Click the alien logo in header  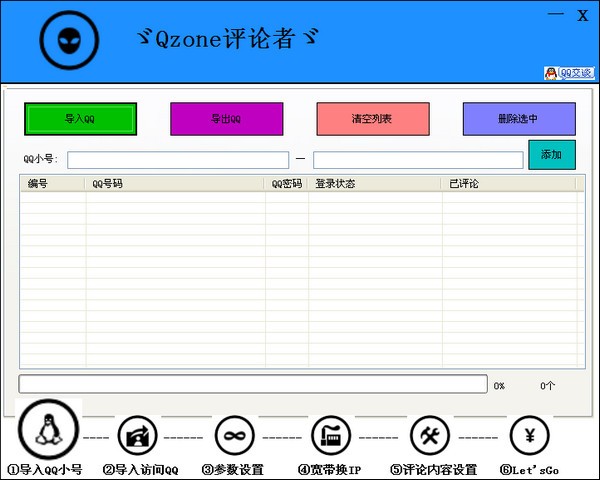[x=71, y=40]
